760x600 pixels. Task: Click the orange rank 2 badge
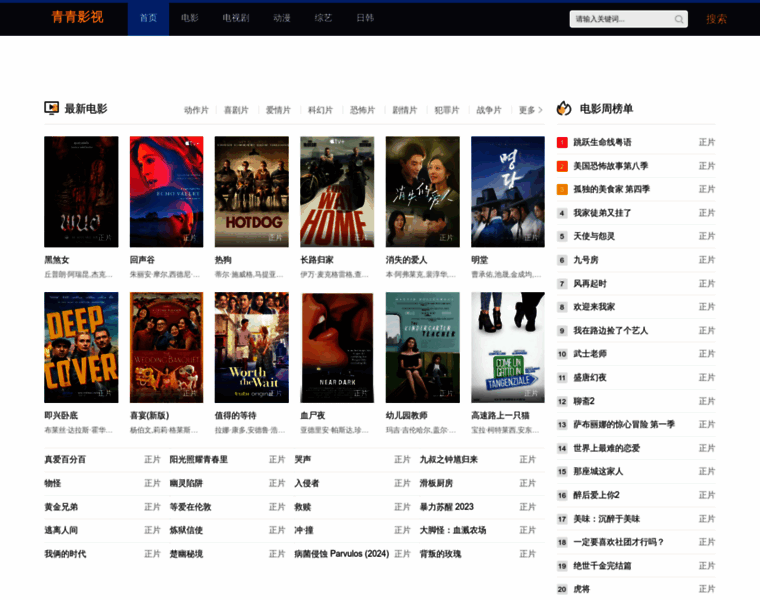coord(562,166)
